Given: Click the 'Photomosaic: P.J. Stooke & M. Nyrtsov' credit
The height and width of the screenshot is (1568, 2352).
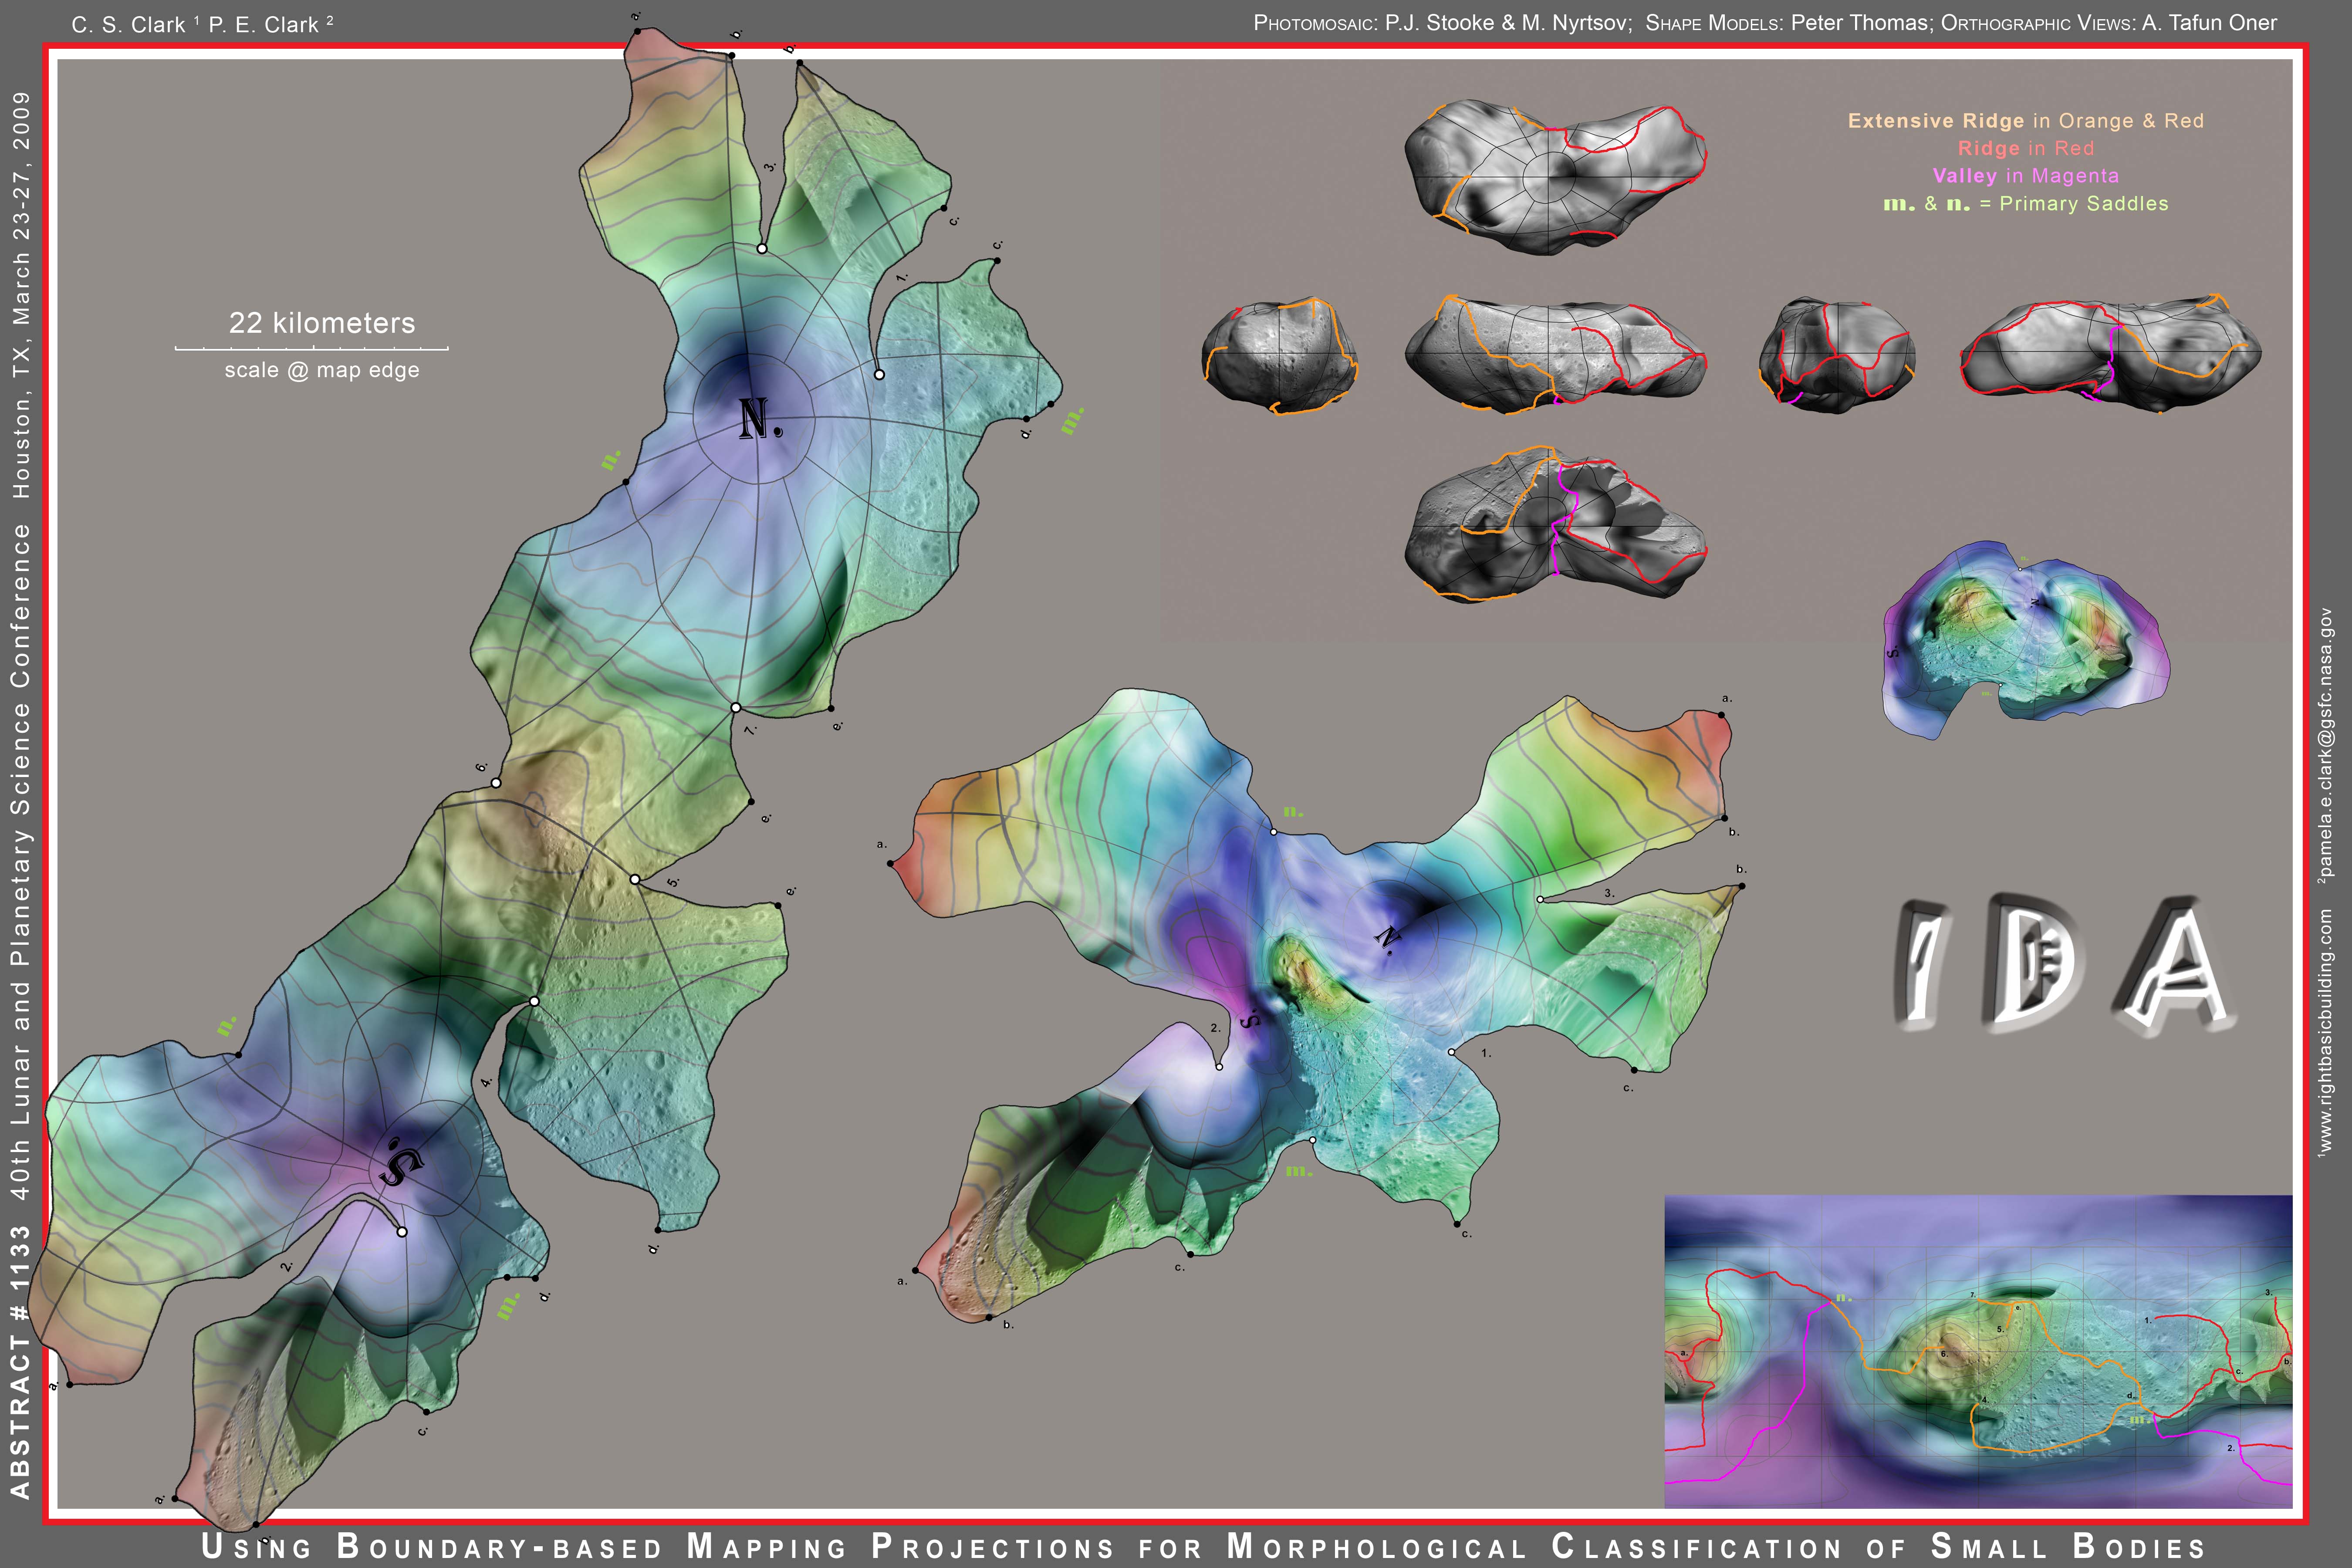Looking at the screenshot, I should (1442, 23).
